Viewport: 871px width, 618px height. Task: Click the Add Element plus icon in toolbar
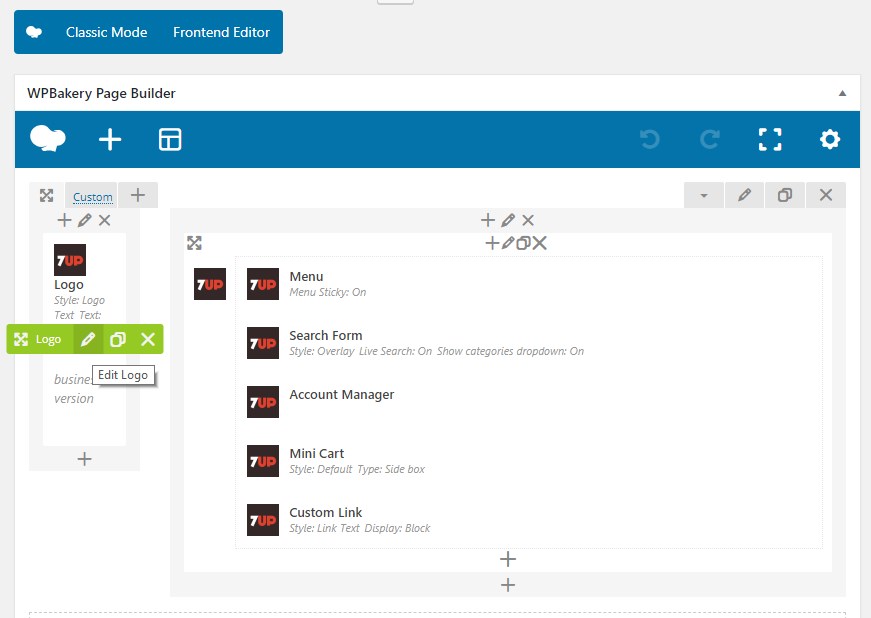click(x=110, y=140)
